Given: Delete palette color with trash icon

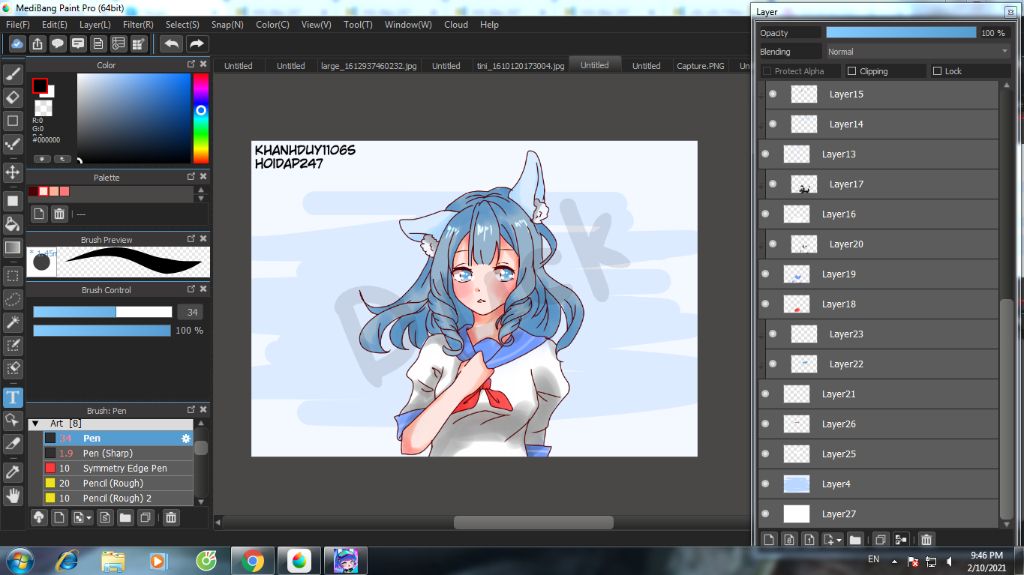Looking at the screenshot, I should pyautogui.click(x=59, y=214).
